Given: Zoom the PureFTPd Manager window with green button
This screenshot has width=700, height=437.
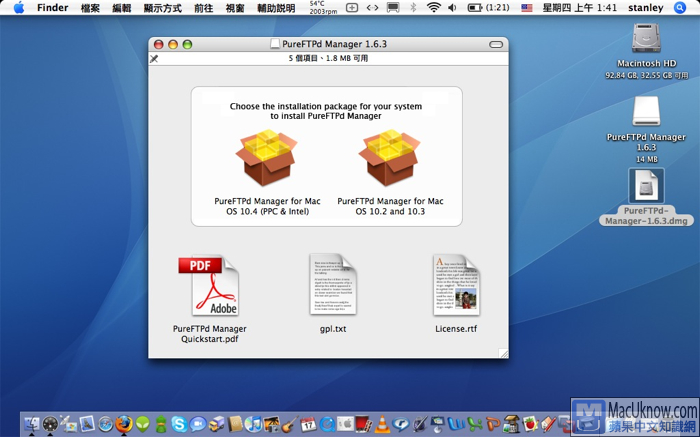Looking at the screenshot, I should click(x=187, y=44).
